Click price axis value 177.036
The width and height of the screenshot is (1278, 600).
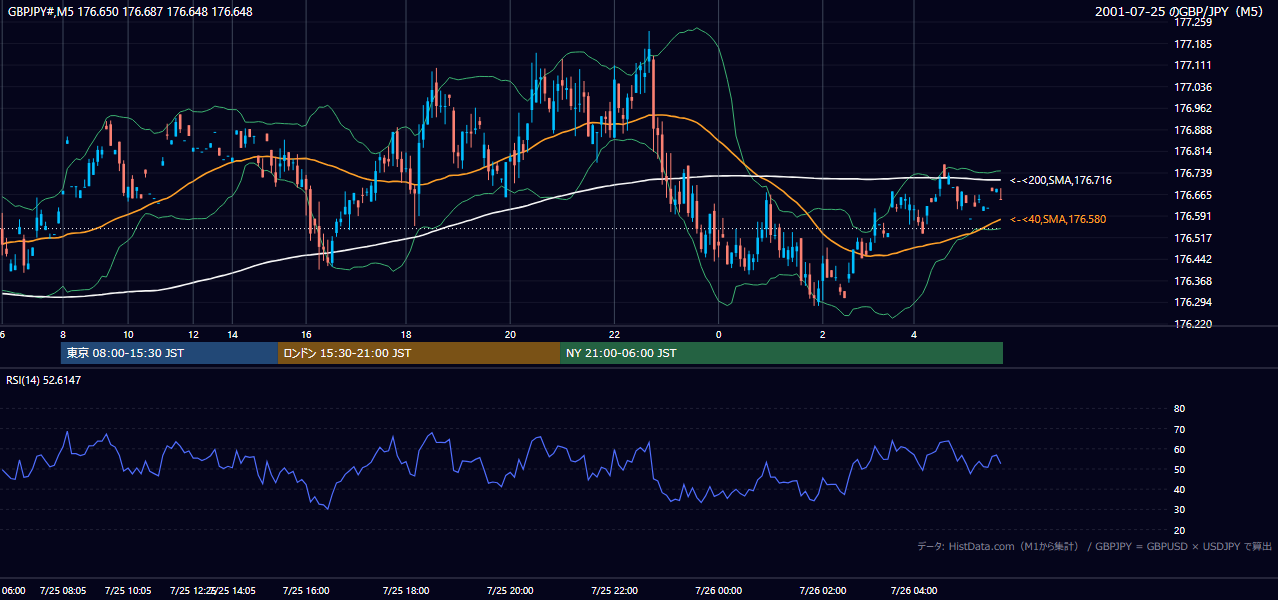click(x=1193, y=87)
